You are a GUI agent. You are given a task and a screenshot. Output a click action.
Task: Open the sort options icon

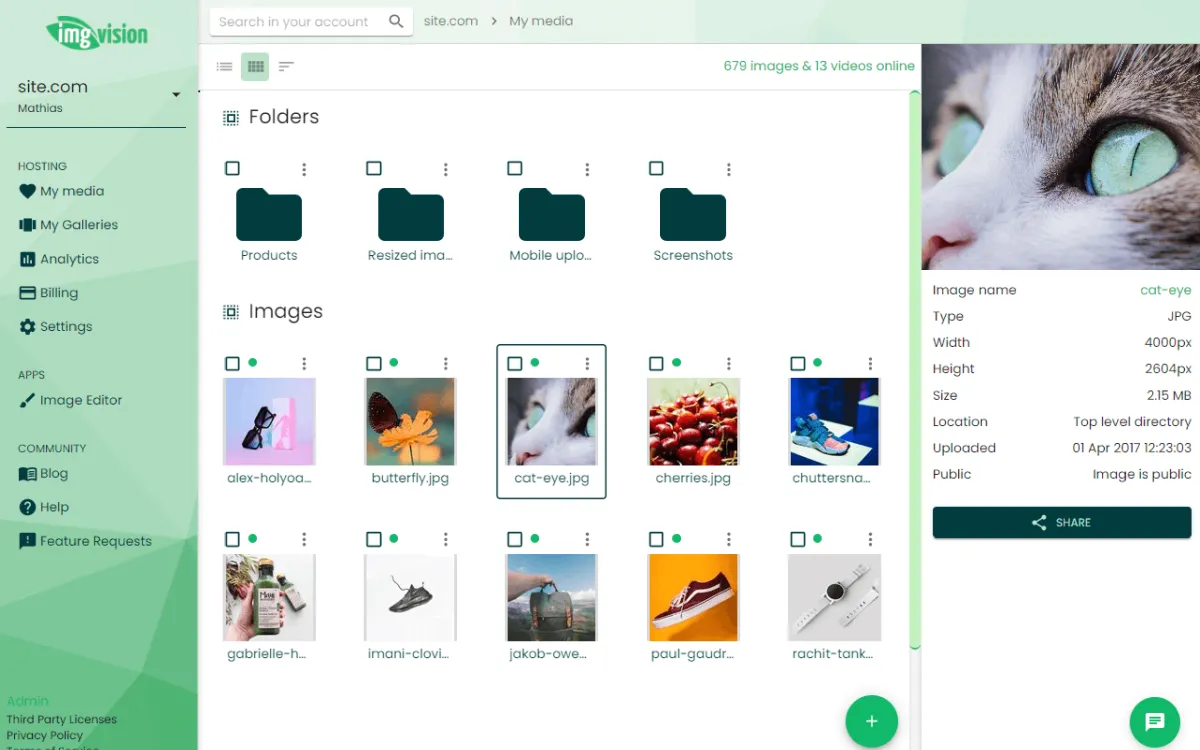pyautogui.click(x=287, y=67)
